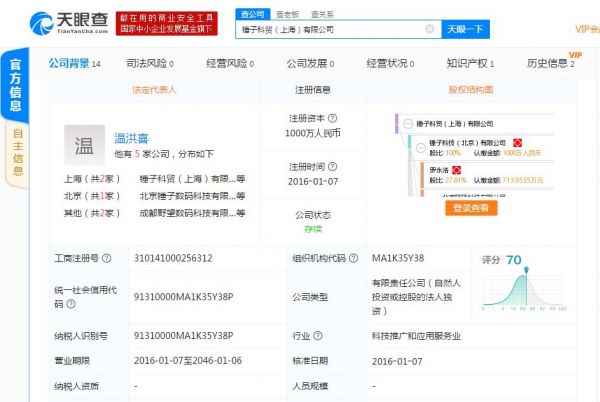Open help icon next to 组织机构代码
The image size is (600, 402).
[x=354, y=258]
